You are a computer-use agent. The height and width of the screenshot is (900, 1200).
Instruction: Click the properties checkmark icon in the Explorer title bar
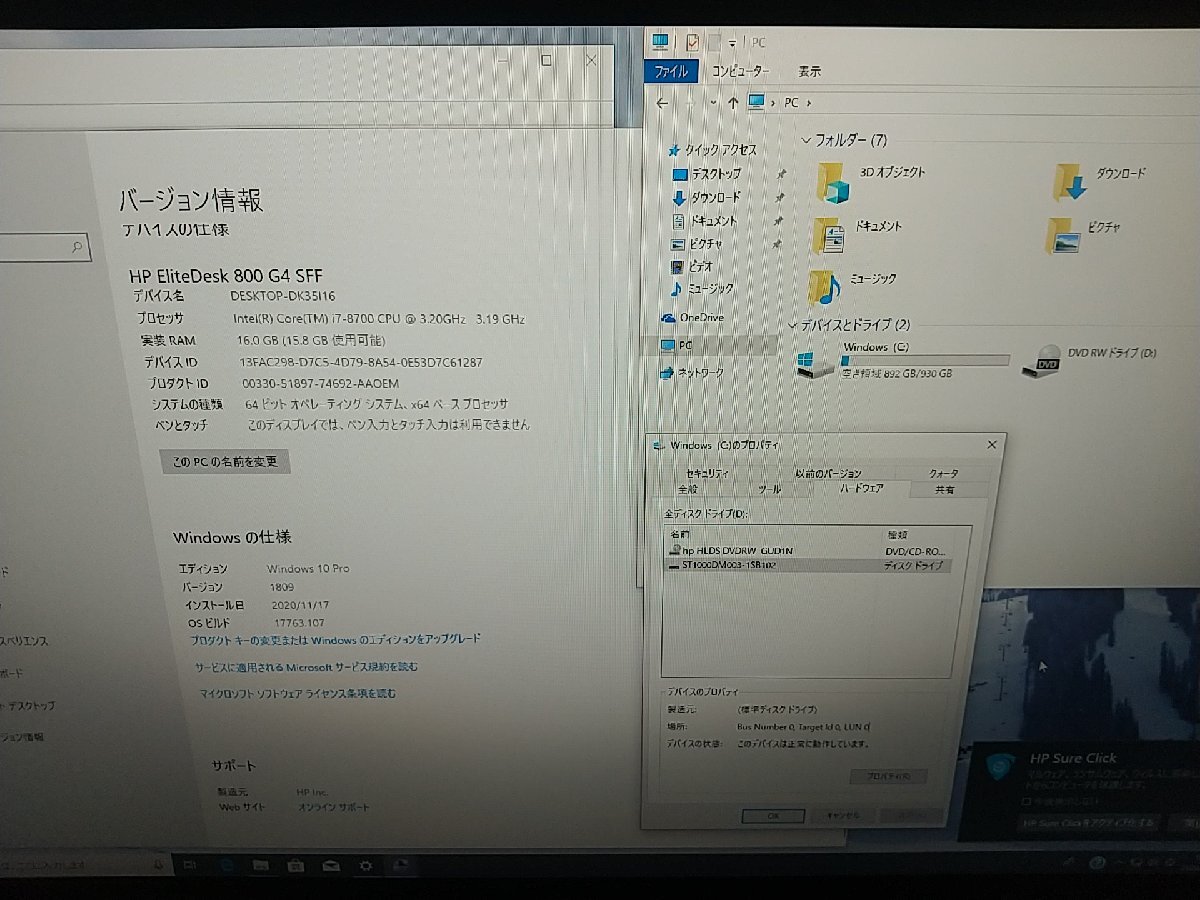click(692, 42)
